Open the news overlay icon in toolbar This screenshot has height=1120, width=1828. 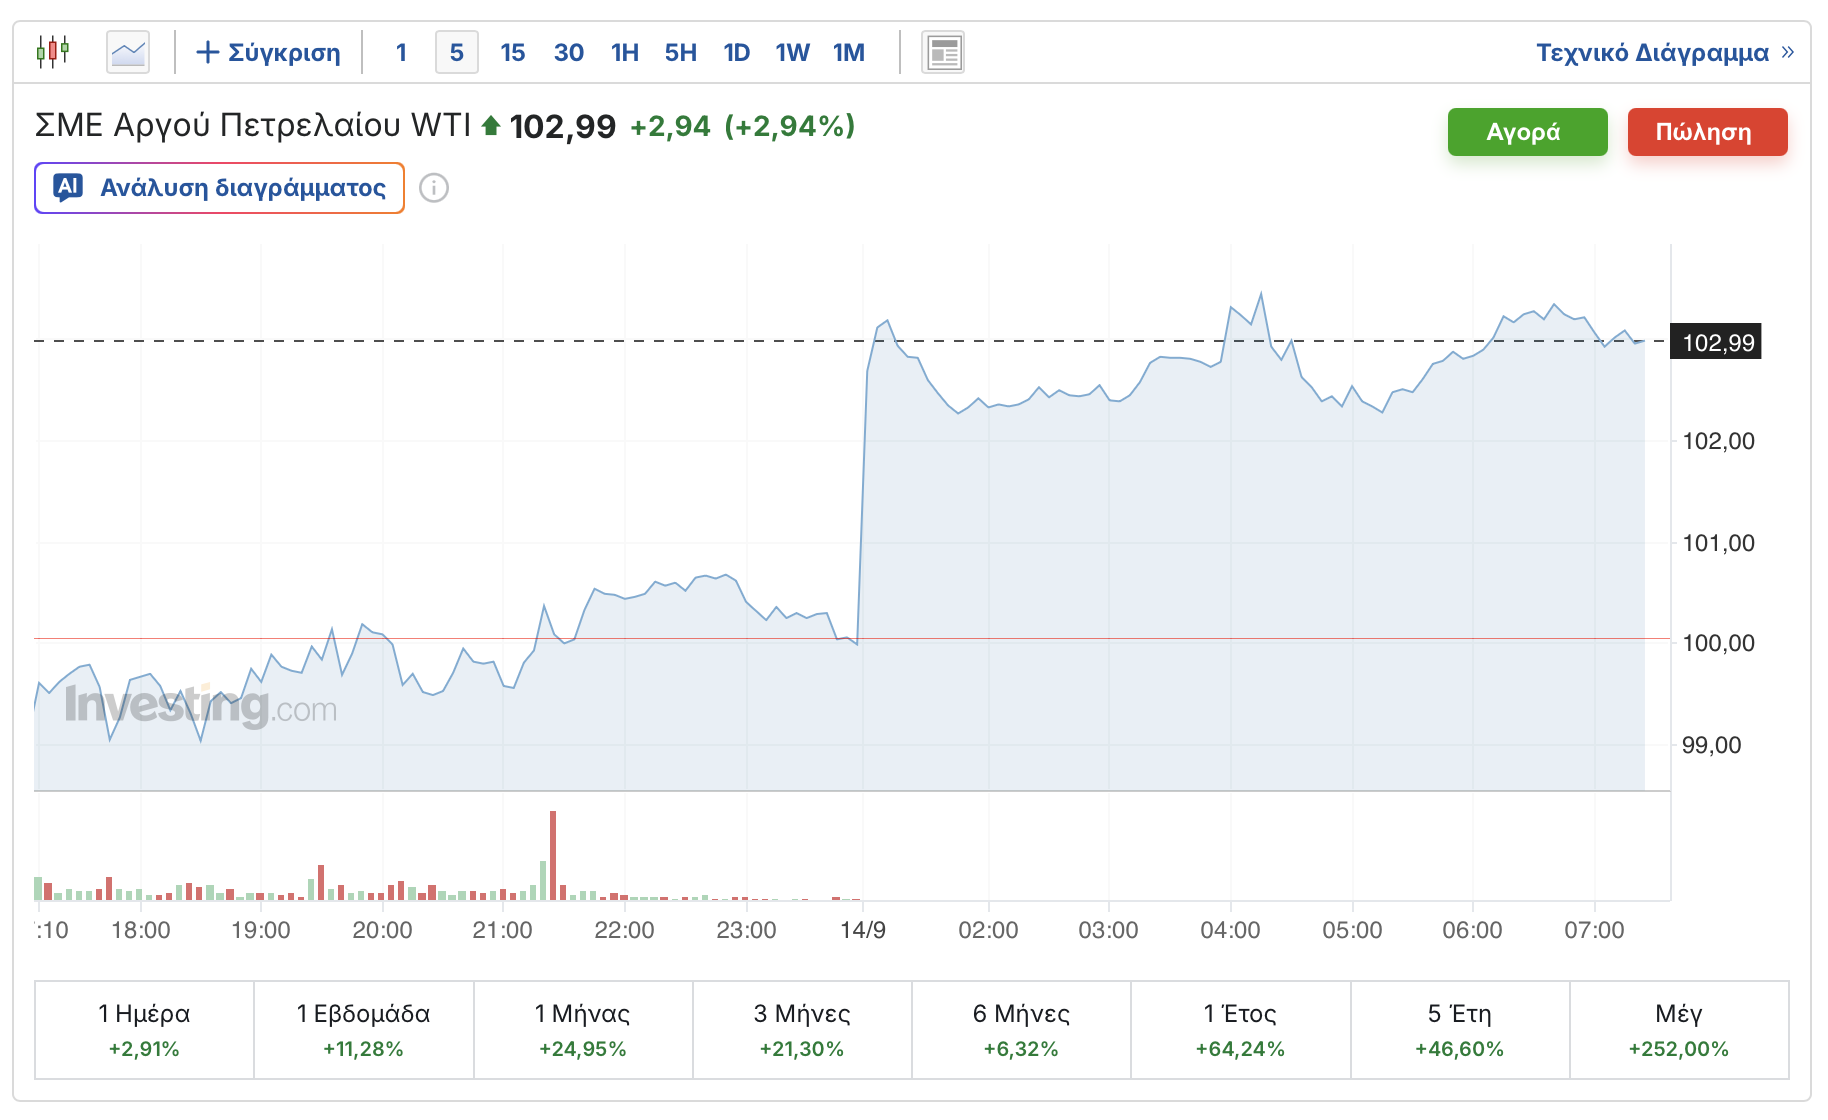943,52
